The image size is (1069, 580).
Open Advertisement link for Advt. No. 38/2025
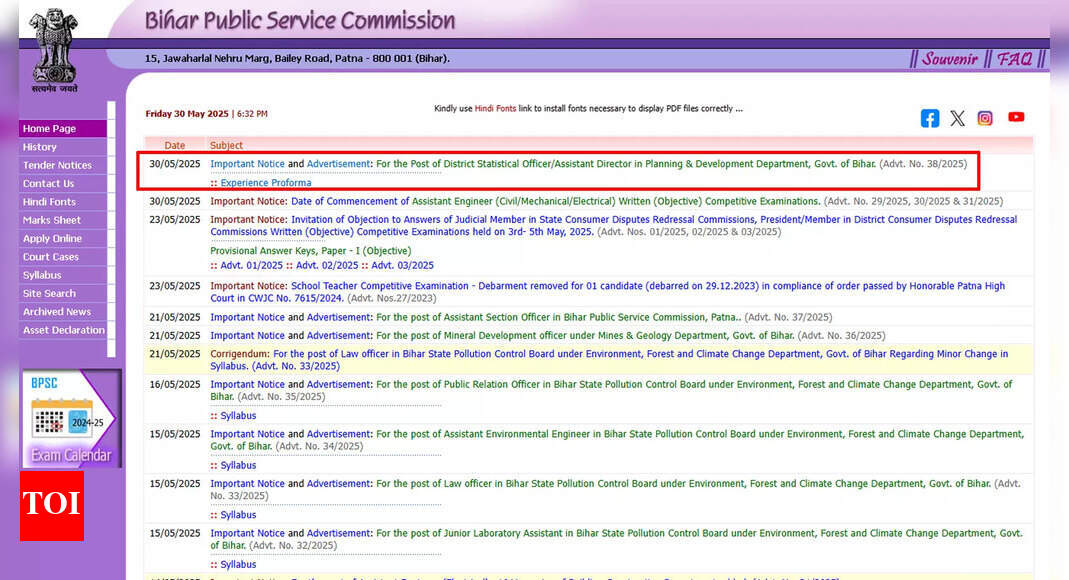click(x=338, y=164)
